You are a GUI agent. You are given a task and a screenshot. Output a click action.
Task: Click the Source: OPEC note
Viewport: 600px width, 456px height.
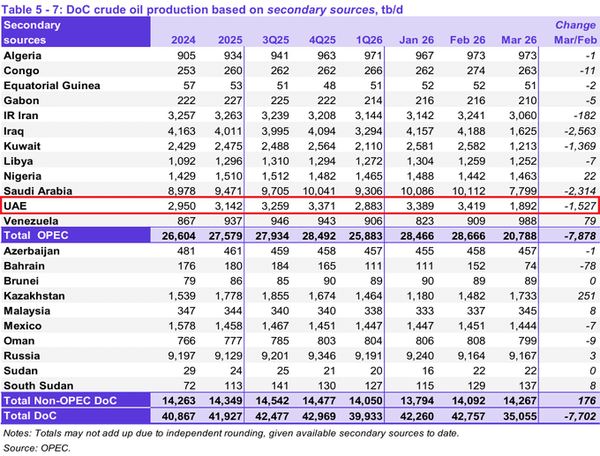tap(37, 448)
